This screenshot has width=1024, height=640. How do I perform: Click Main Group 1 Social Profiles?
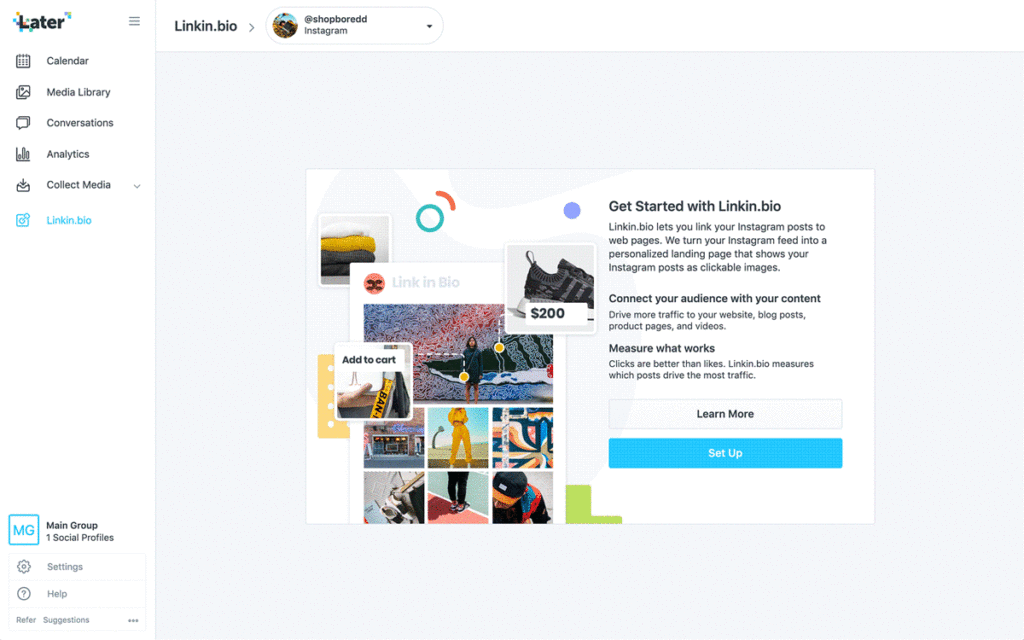[80, 532]
